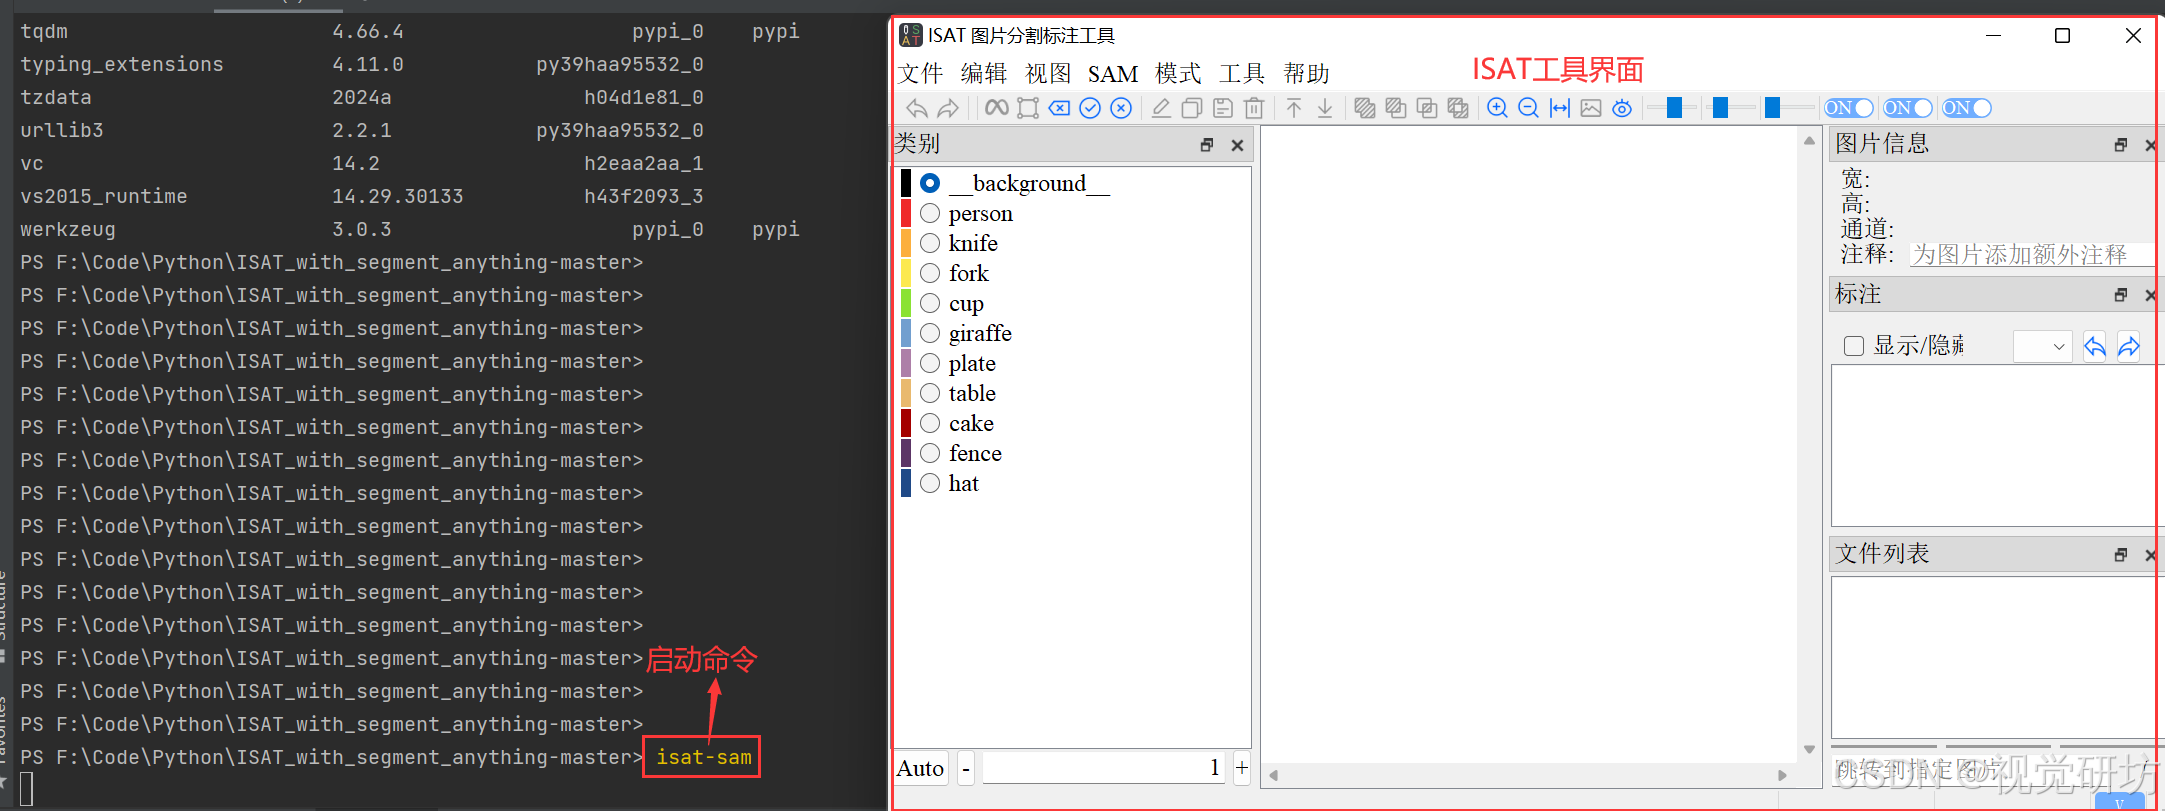Fit image to window width icon
2165x811 pixels.
(x=1560, y=108)
